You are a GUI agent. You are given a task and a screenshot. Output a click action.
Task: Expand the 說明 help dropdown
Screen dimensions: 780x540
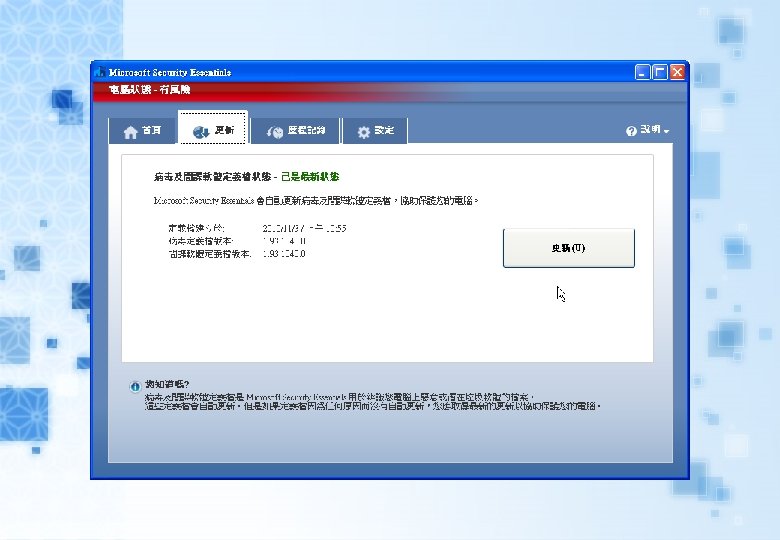click(648, 130)
